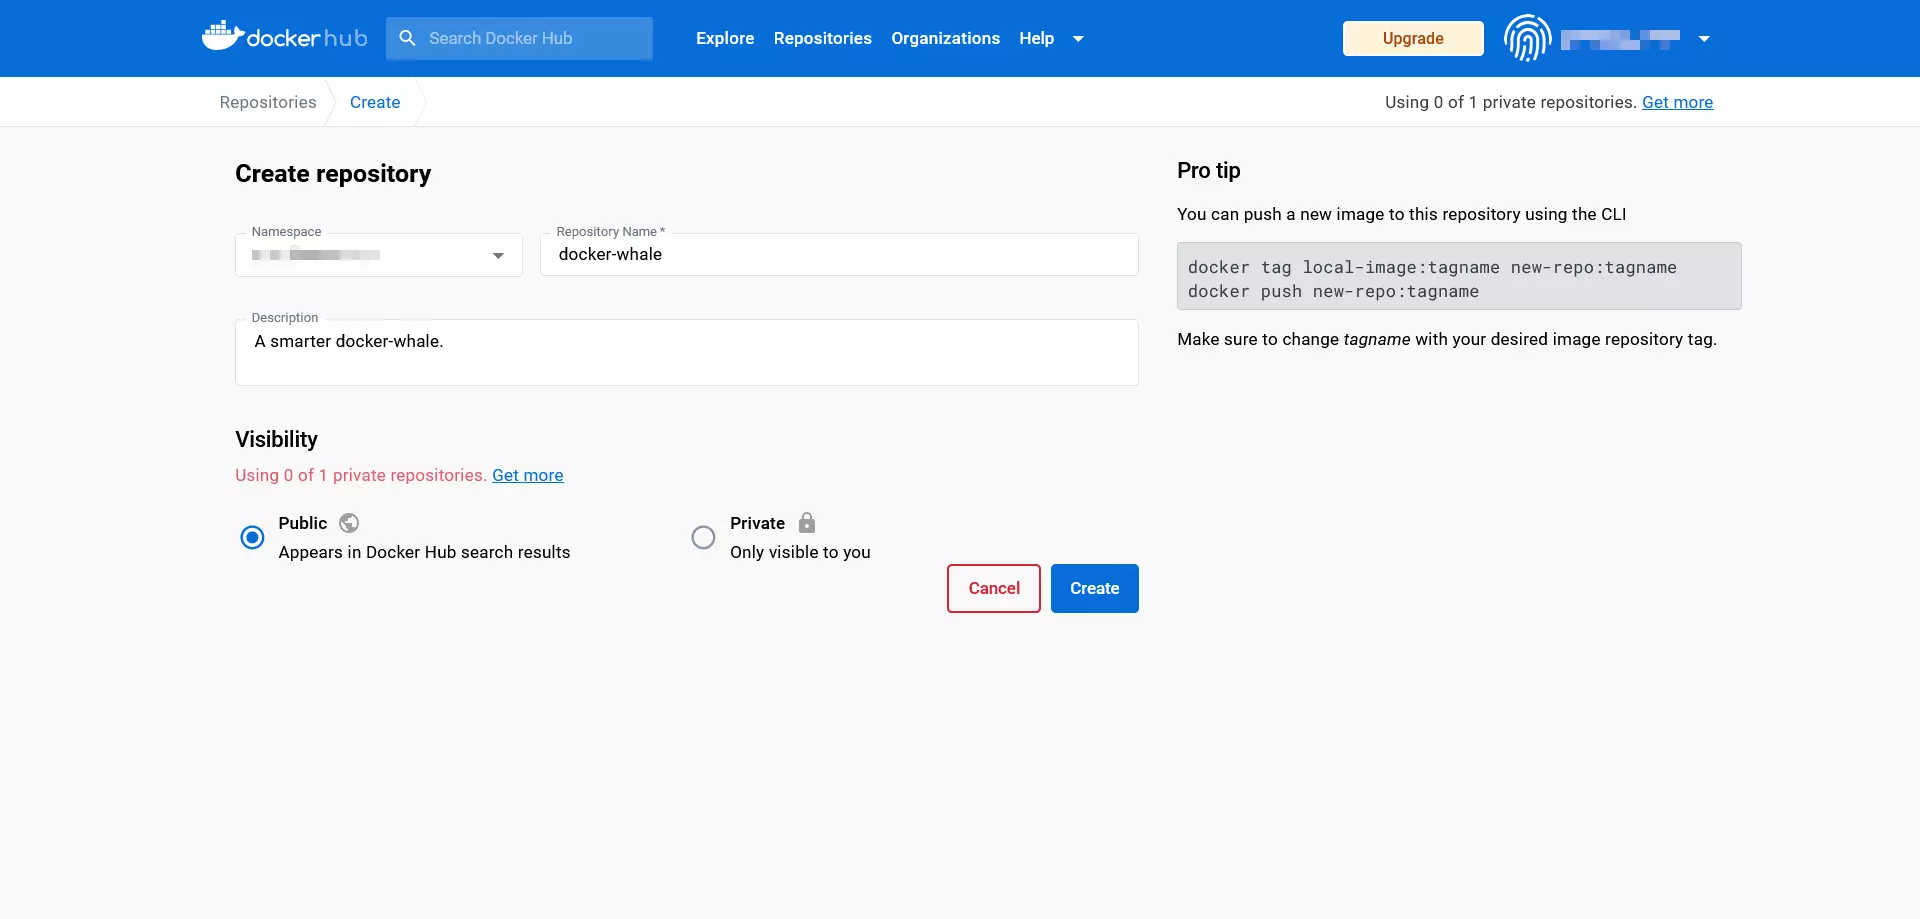Click Get more link in the header
The width and height of the screenshot is (1920, 919).
pyautogui.click(x=1678, y=102)
